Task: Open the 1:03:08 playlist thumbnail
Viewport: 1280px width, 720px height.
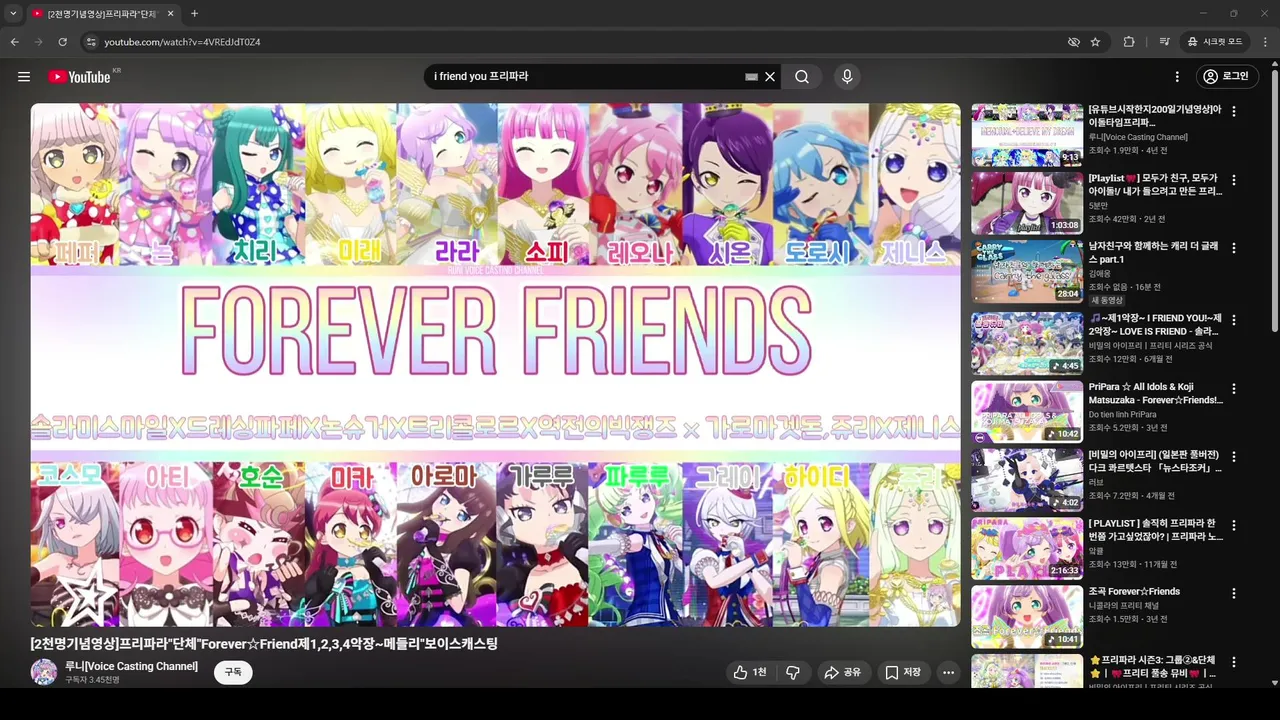Action: [x=1027, y=203]
